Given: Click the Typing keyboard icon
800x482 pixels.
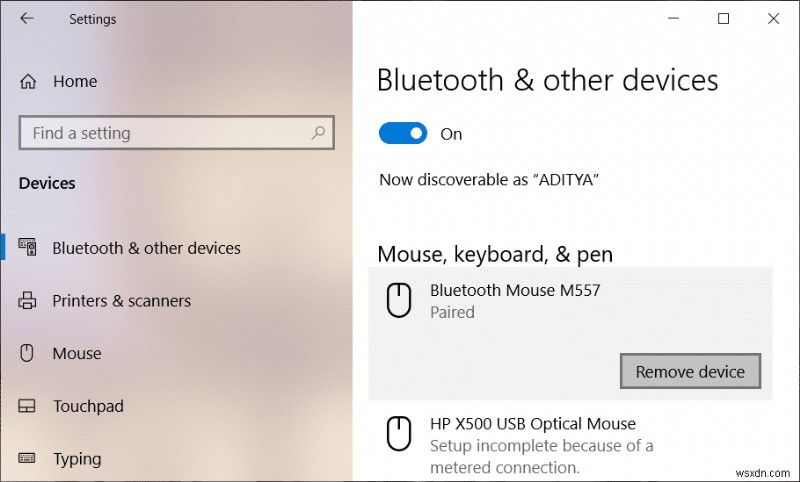Looking at the screenshot, I should pos(28,459).
